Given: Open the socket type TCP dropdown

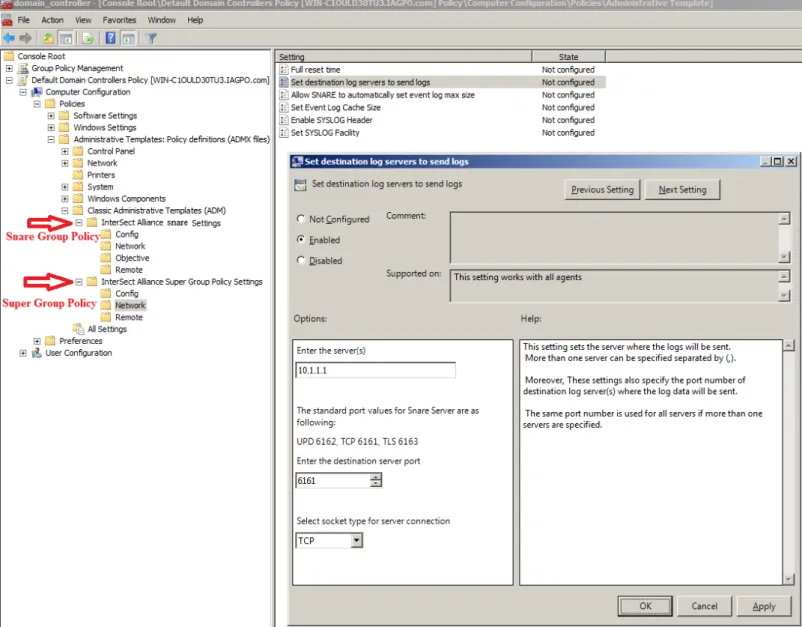Looking at the screenshot, I should [357, 541].
